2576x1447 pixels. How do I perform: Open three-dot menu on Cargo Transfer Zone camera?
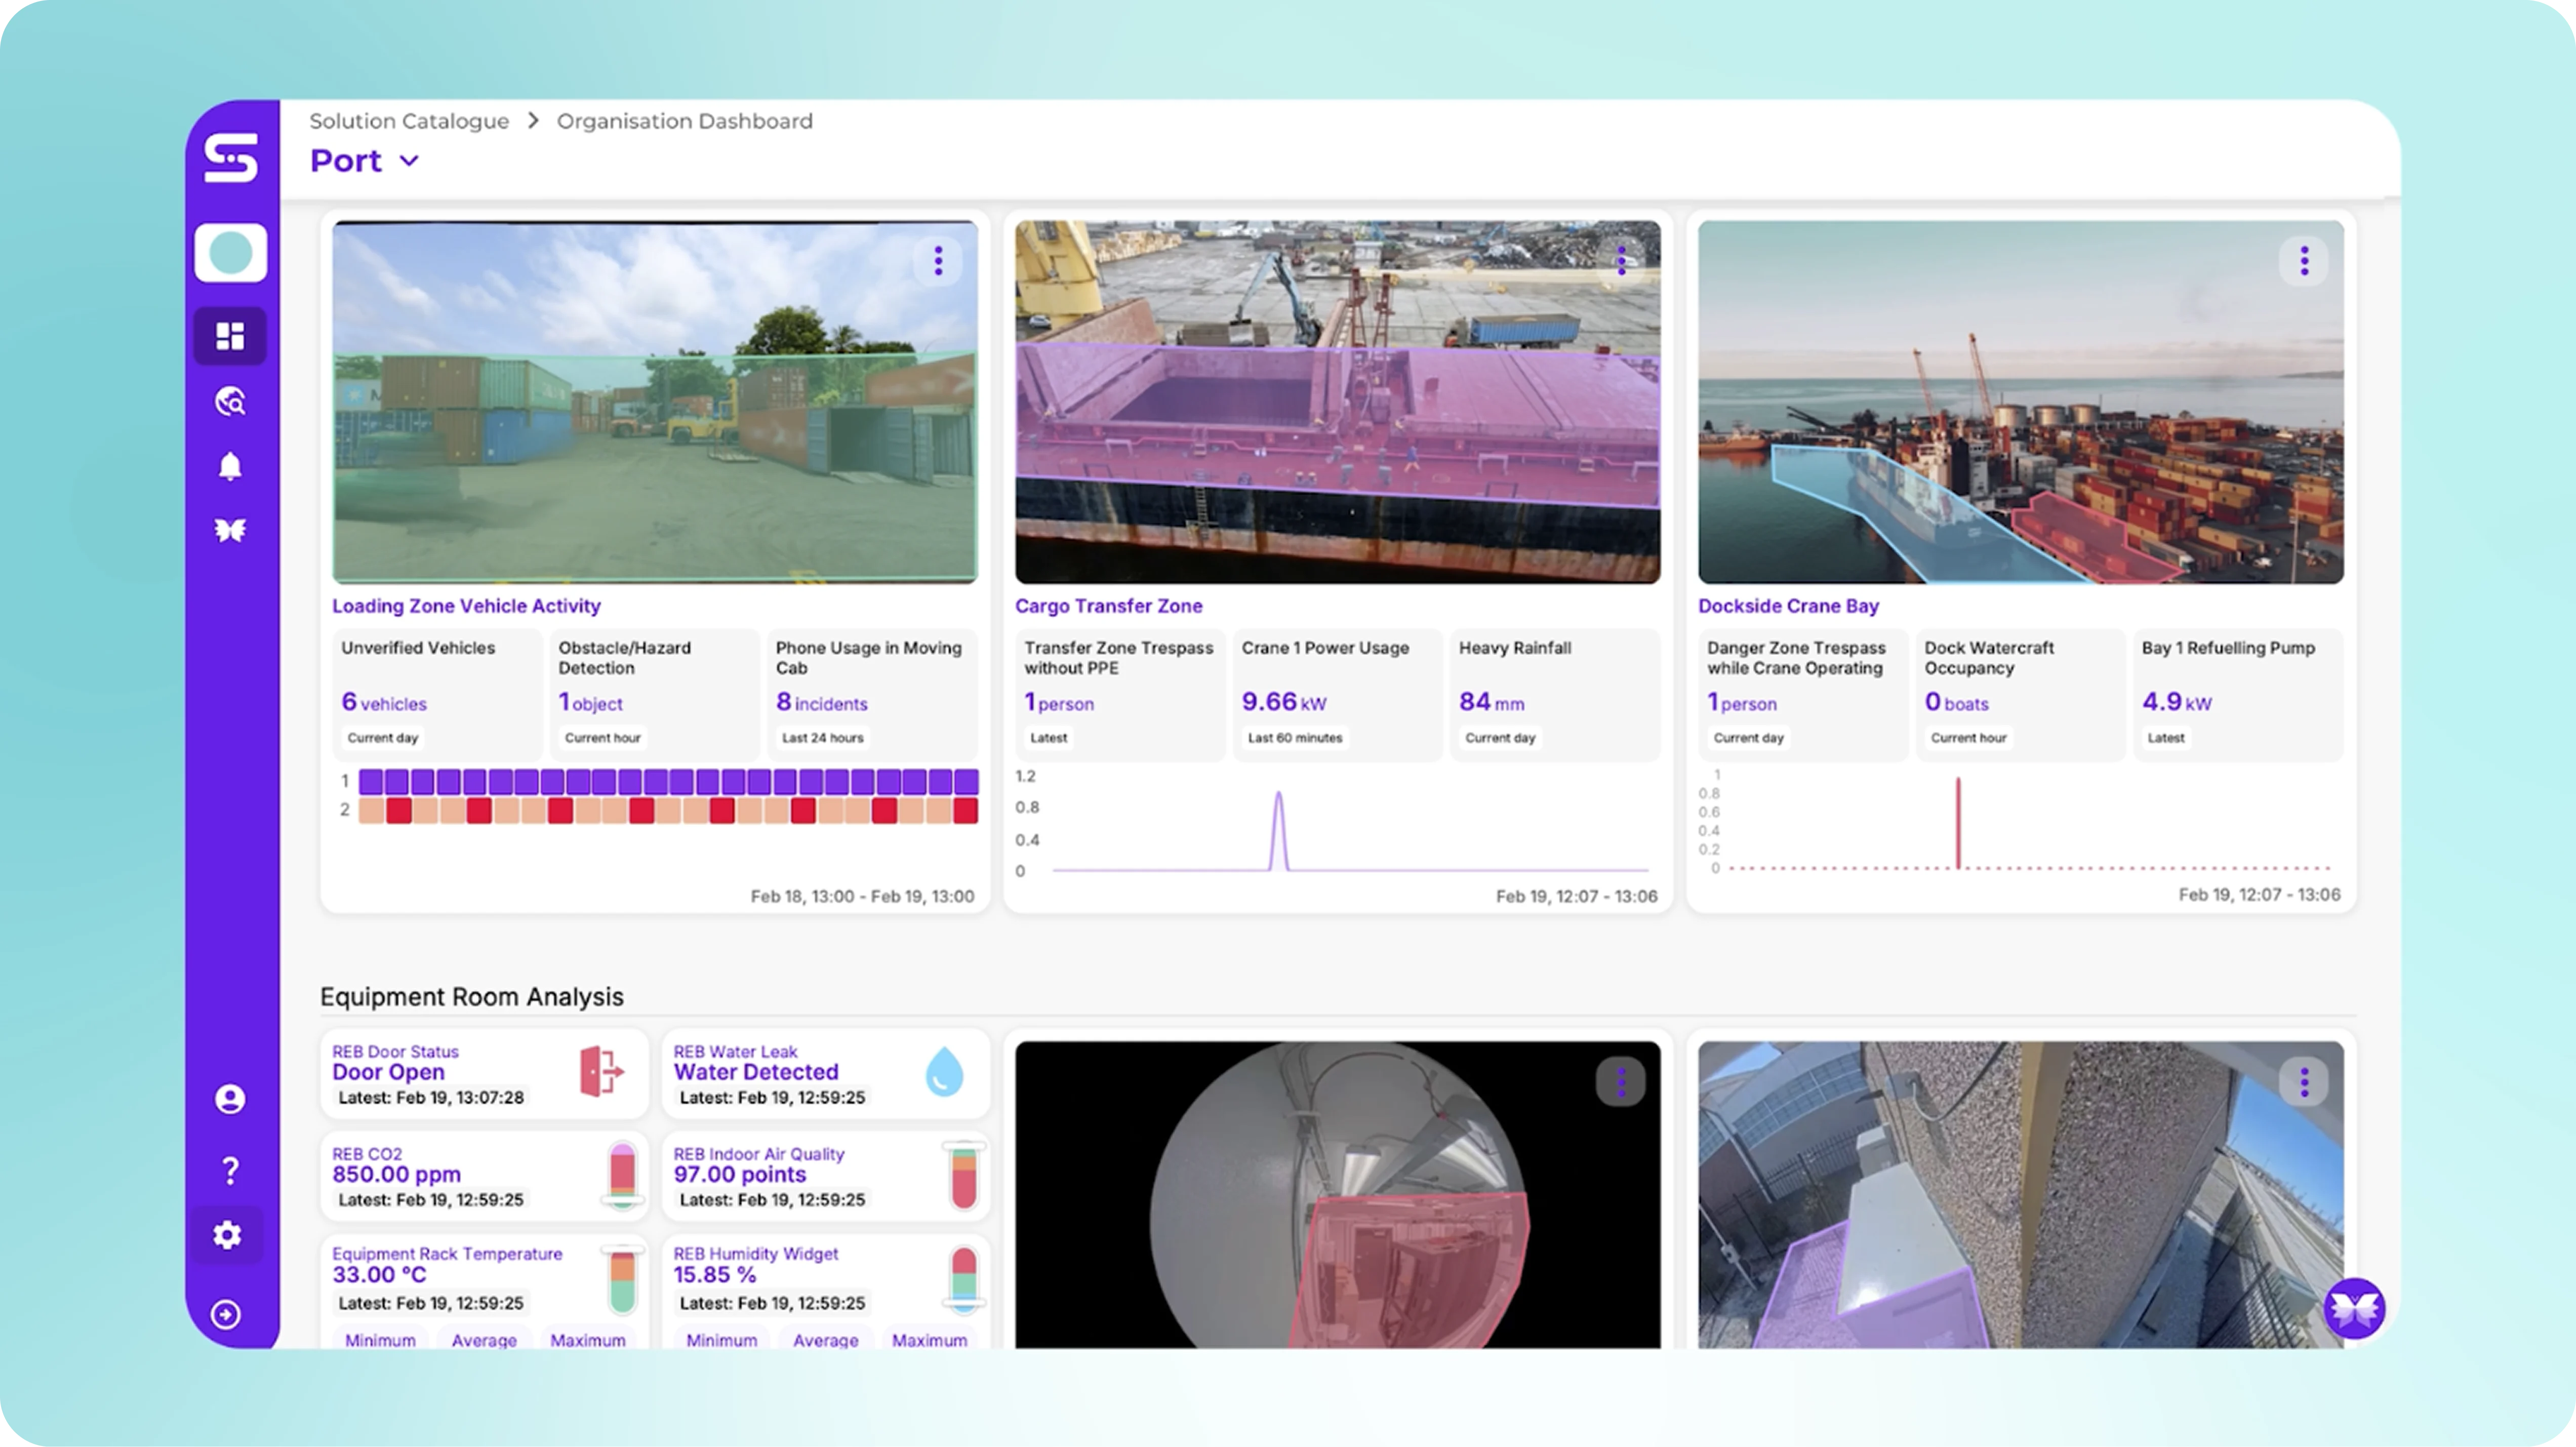tap(1621, 261)
